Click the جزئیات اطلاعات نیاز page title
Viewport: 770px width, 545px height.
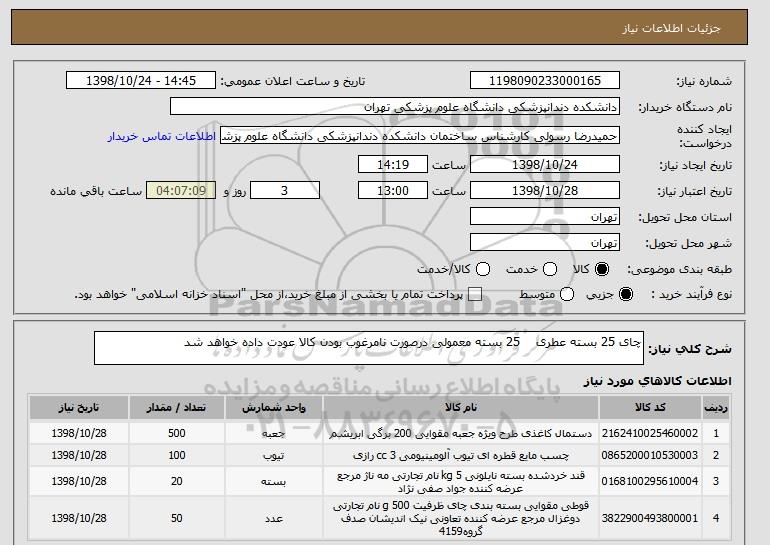click(671, 28)
